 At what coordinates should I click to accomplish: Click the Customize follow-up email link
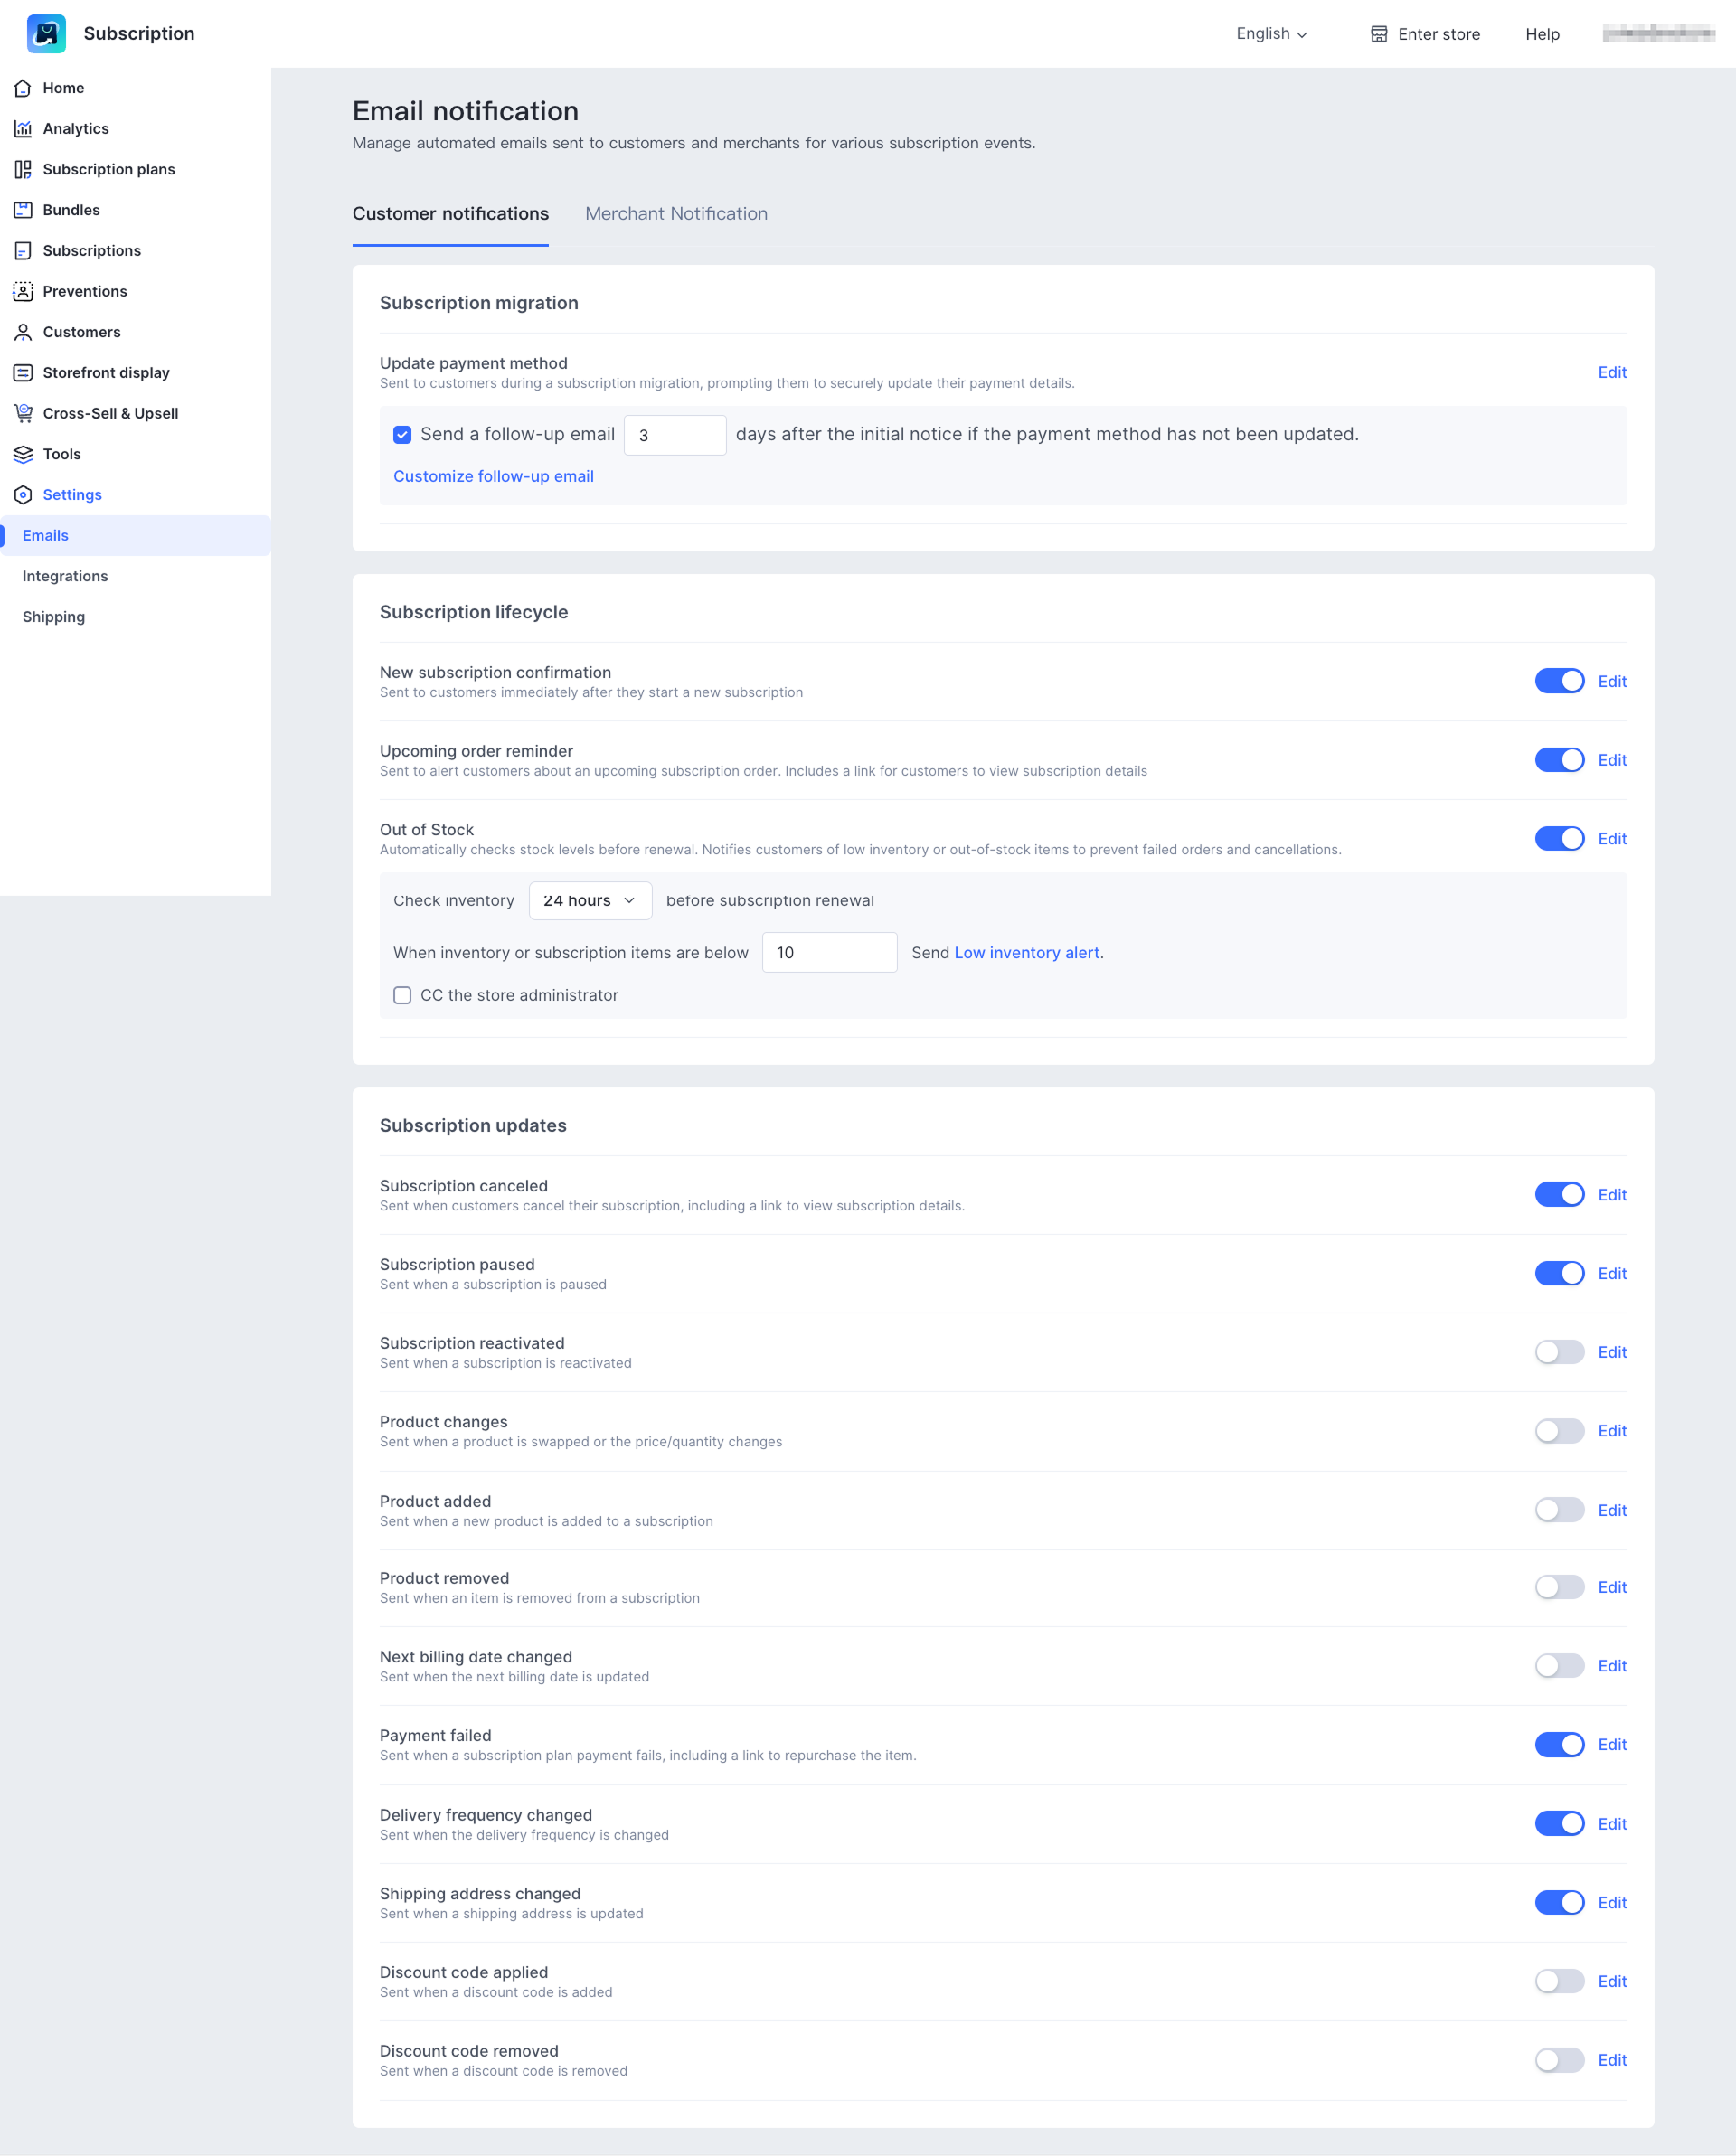pos(493,477)
